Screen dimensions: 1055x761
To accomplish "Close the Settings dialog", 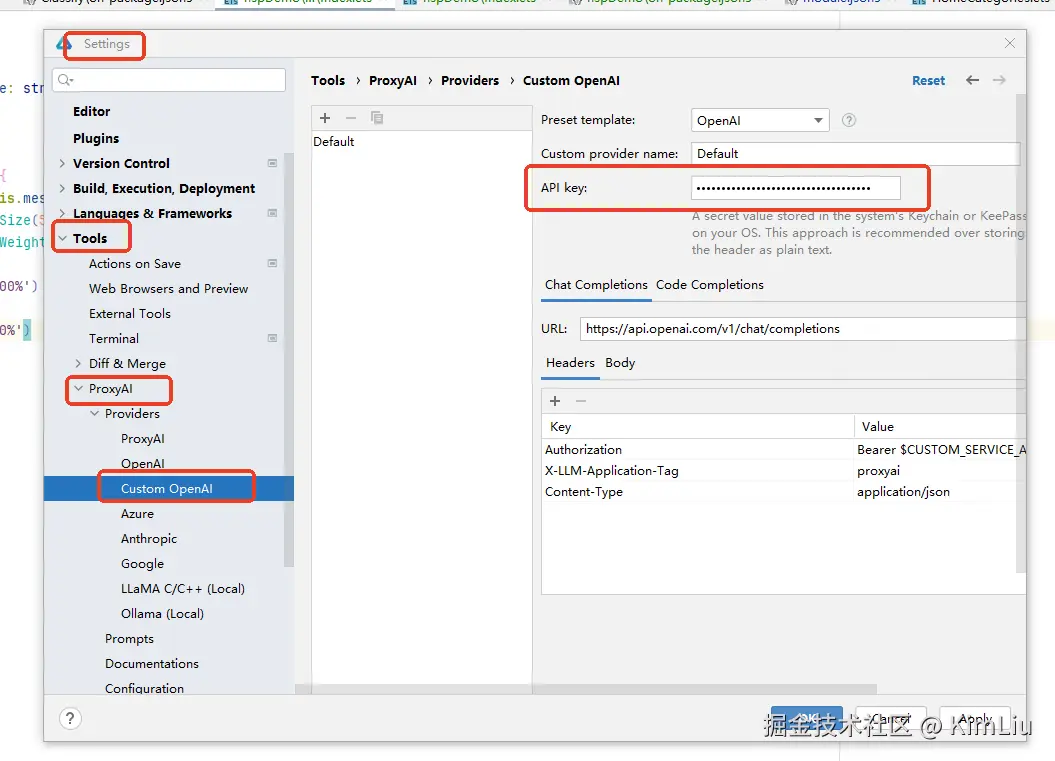I will click(1010, 43).
